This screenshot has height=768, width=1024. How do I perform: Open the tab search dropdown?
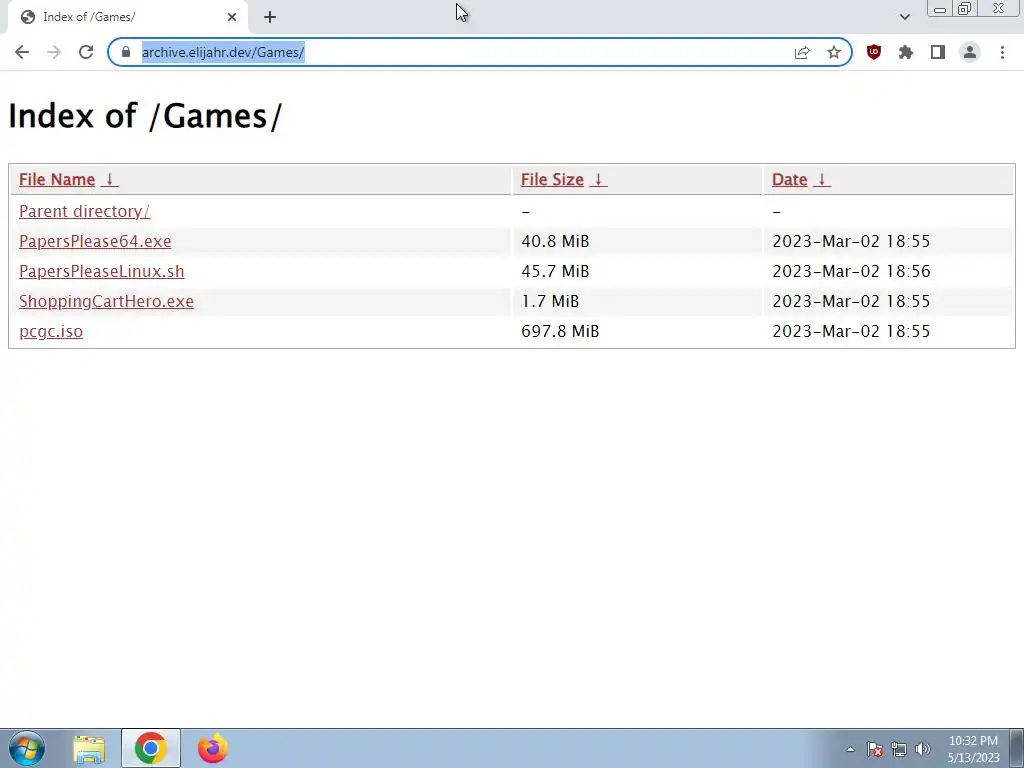[904, 17]
